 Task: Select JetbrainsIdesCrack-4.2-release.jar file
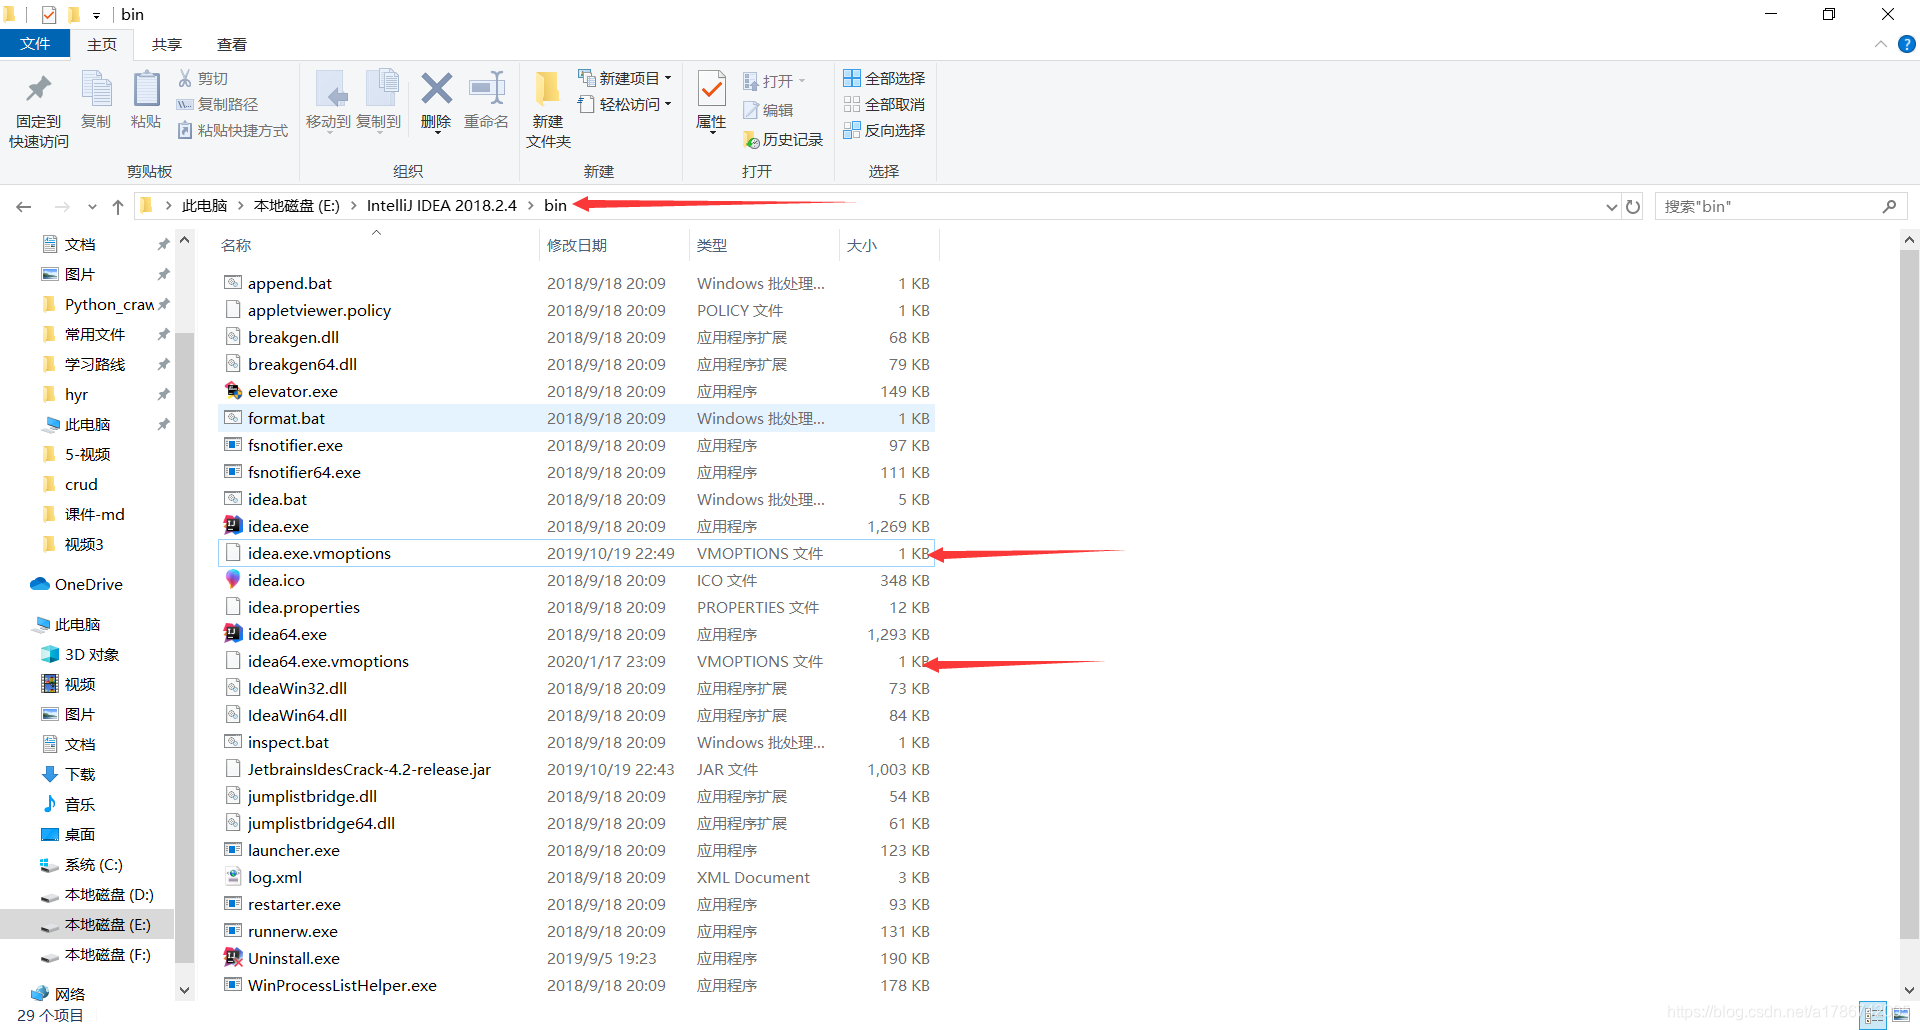tap(575, 769)
